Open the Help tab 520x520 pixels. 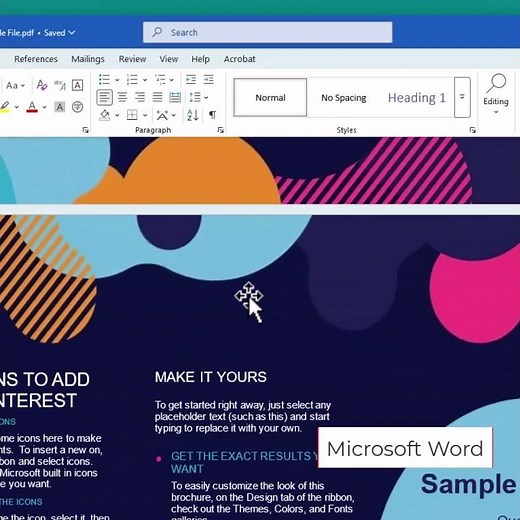(x=200, y=59)
